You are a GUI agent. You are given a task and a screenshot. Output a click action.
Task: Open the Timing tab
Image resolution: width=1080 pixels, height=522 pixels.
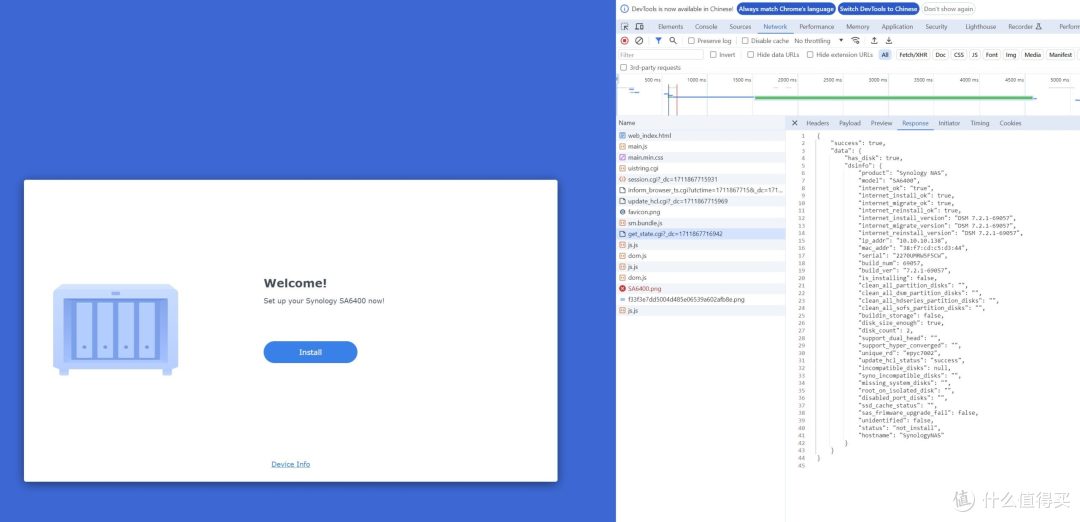click(979, 123)
